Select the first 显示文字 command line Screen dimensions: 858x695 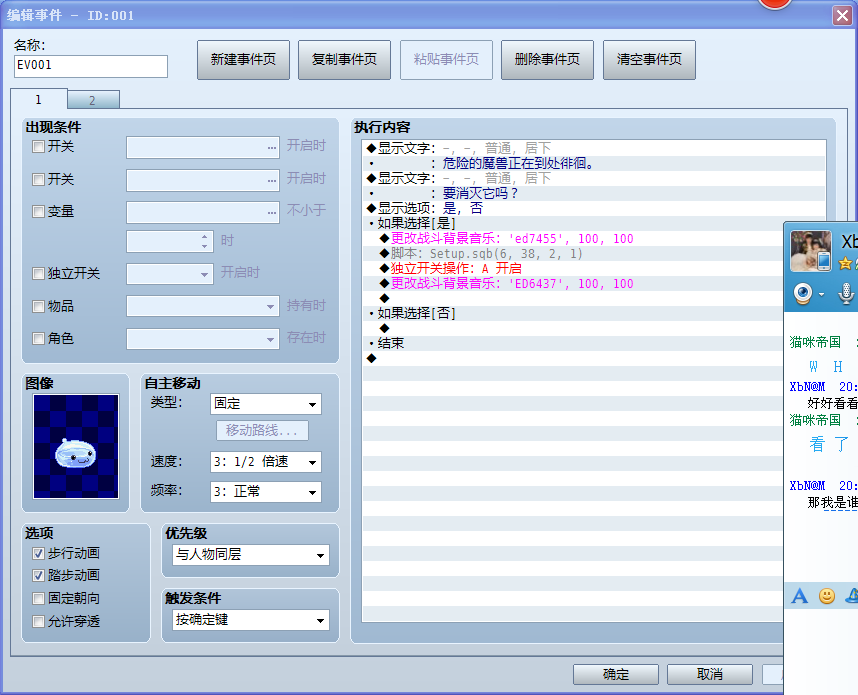tap(594, 148)
